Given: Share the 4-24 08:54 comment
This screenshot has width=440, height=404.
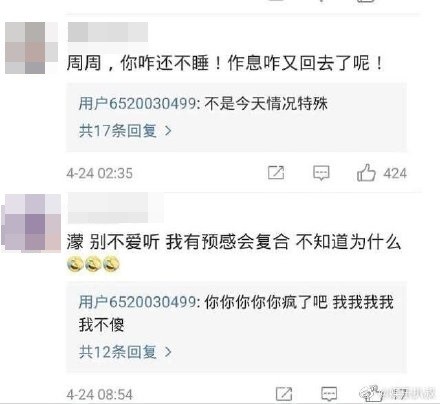Looking at the screenshot, I should 284,394.
